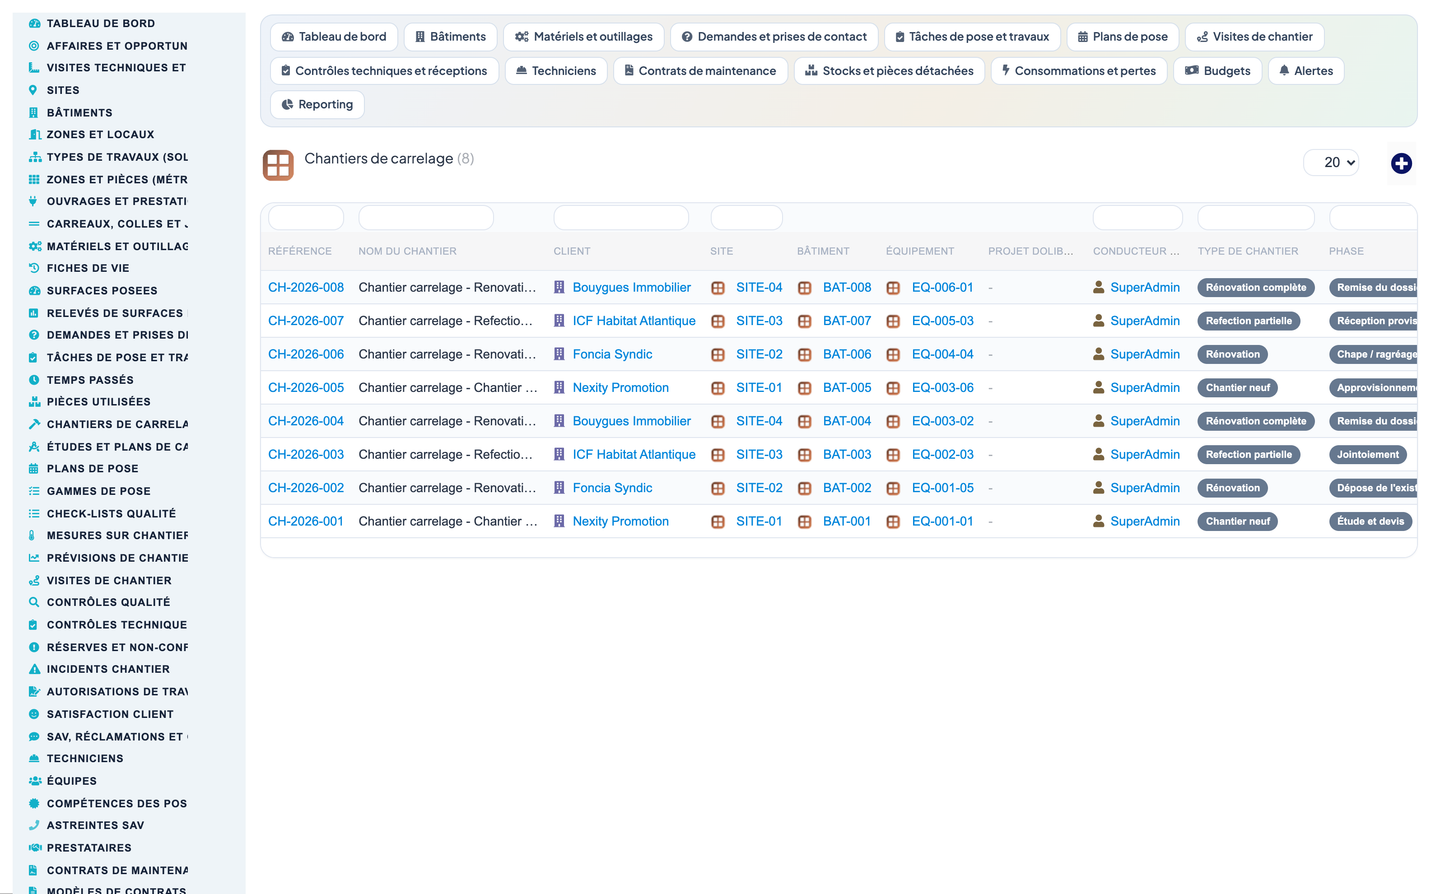Screen dimensions: 1445x894
Task: Click the building icon next to Foncia Syndic, CH-2026-006
Action: point(559,354)
